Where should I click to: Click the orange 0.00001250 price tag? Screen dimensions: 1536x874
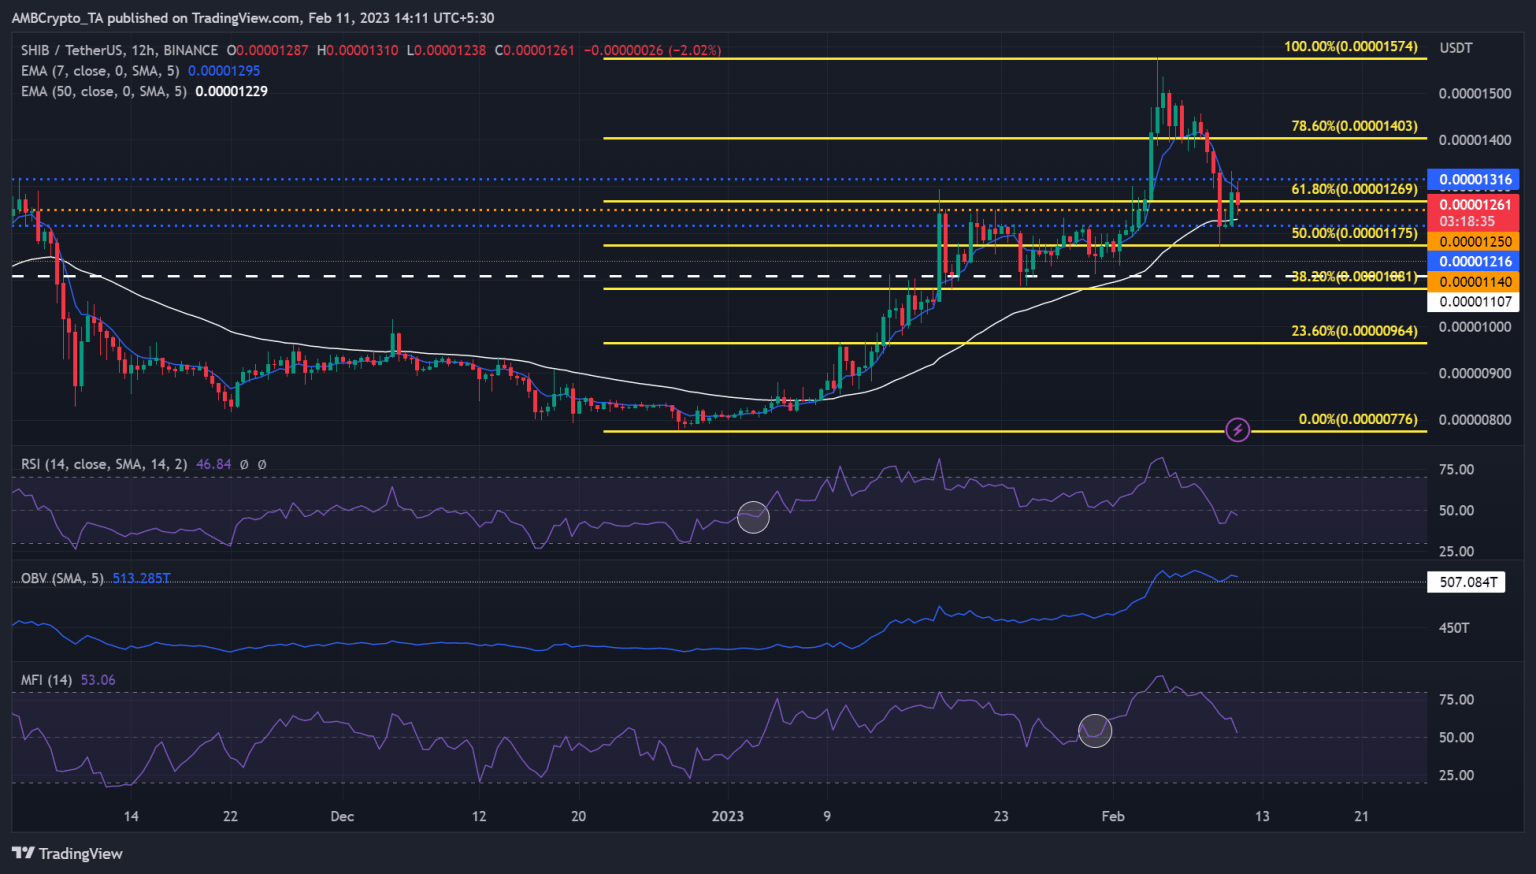click(x=1475, y=242)
